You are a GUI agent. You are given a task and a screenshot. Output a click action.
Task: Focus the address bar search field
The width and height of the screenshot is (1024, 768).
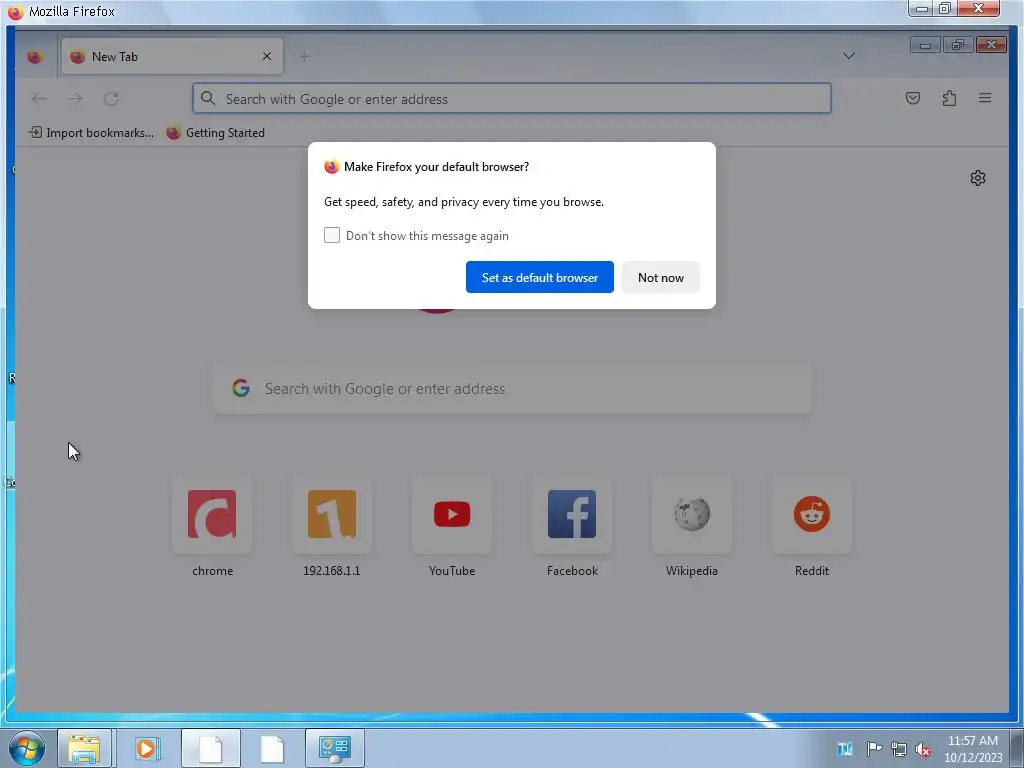[x=511, y=99]
